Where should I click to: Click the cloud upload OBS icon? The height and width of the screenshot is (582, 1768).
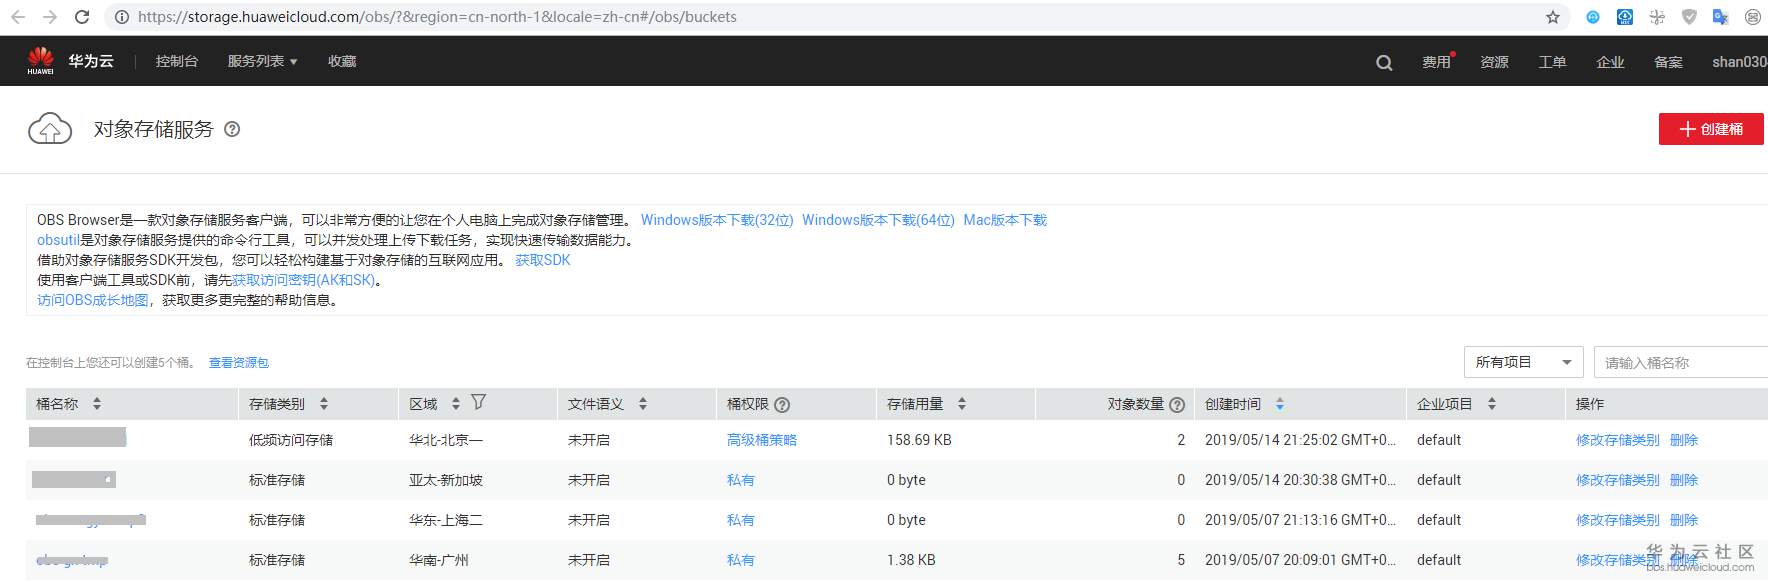coord(50,129)
